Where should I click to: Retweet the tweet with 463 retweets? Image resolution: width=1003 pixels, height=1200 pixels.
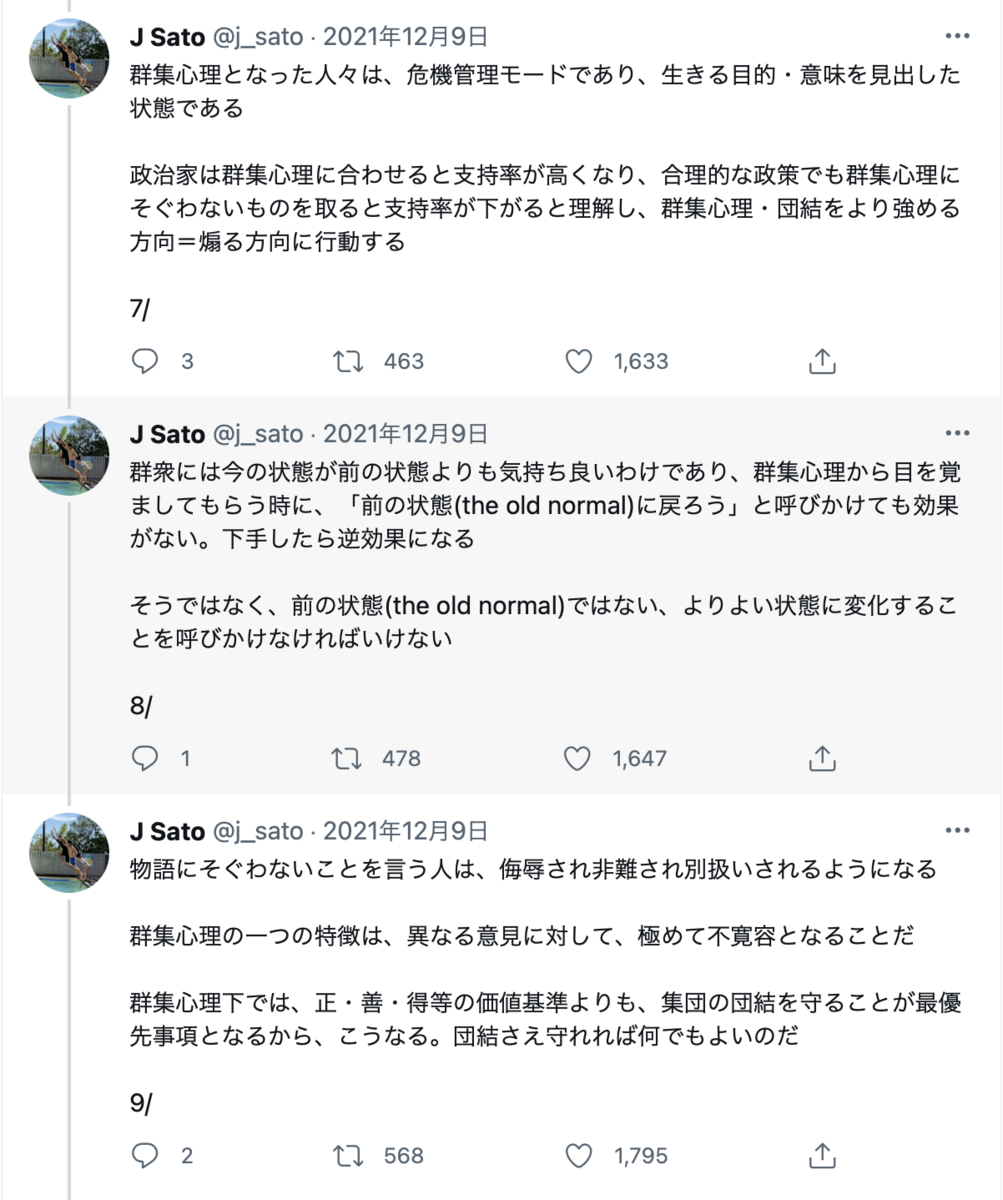coord(347,361)
